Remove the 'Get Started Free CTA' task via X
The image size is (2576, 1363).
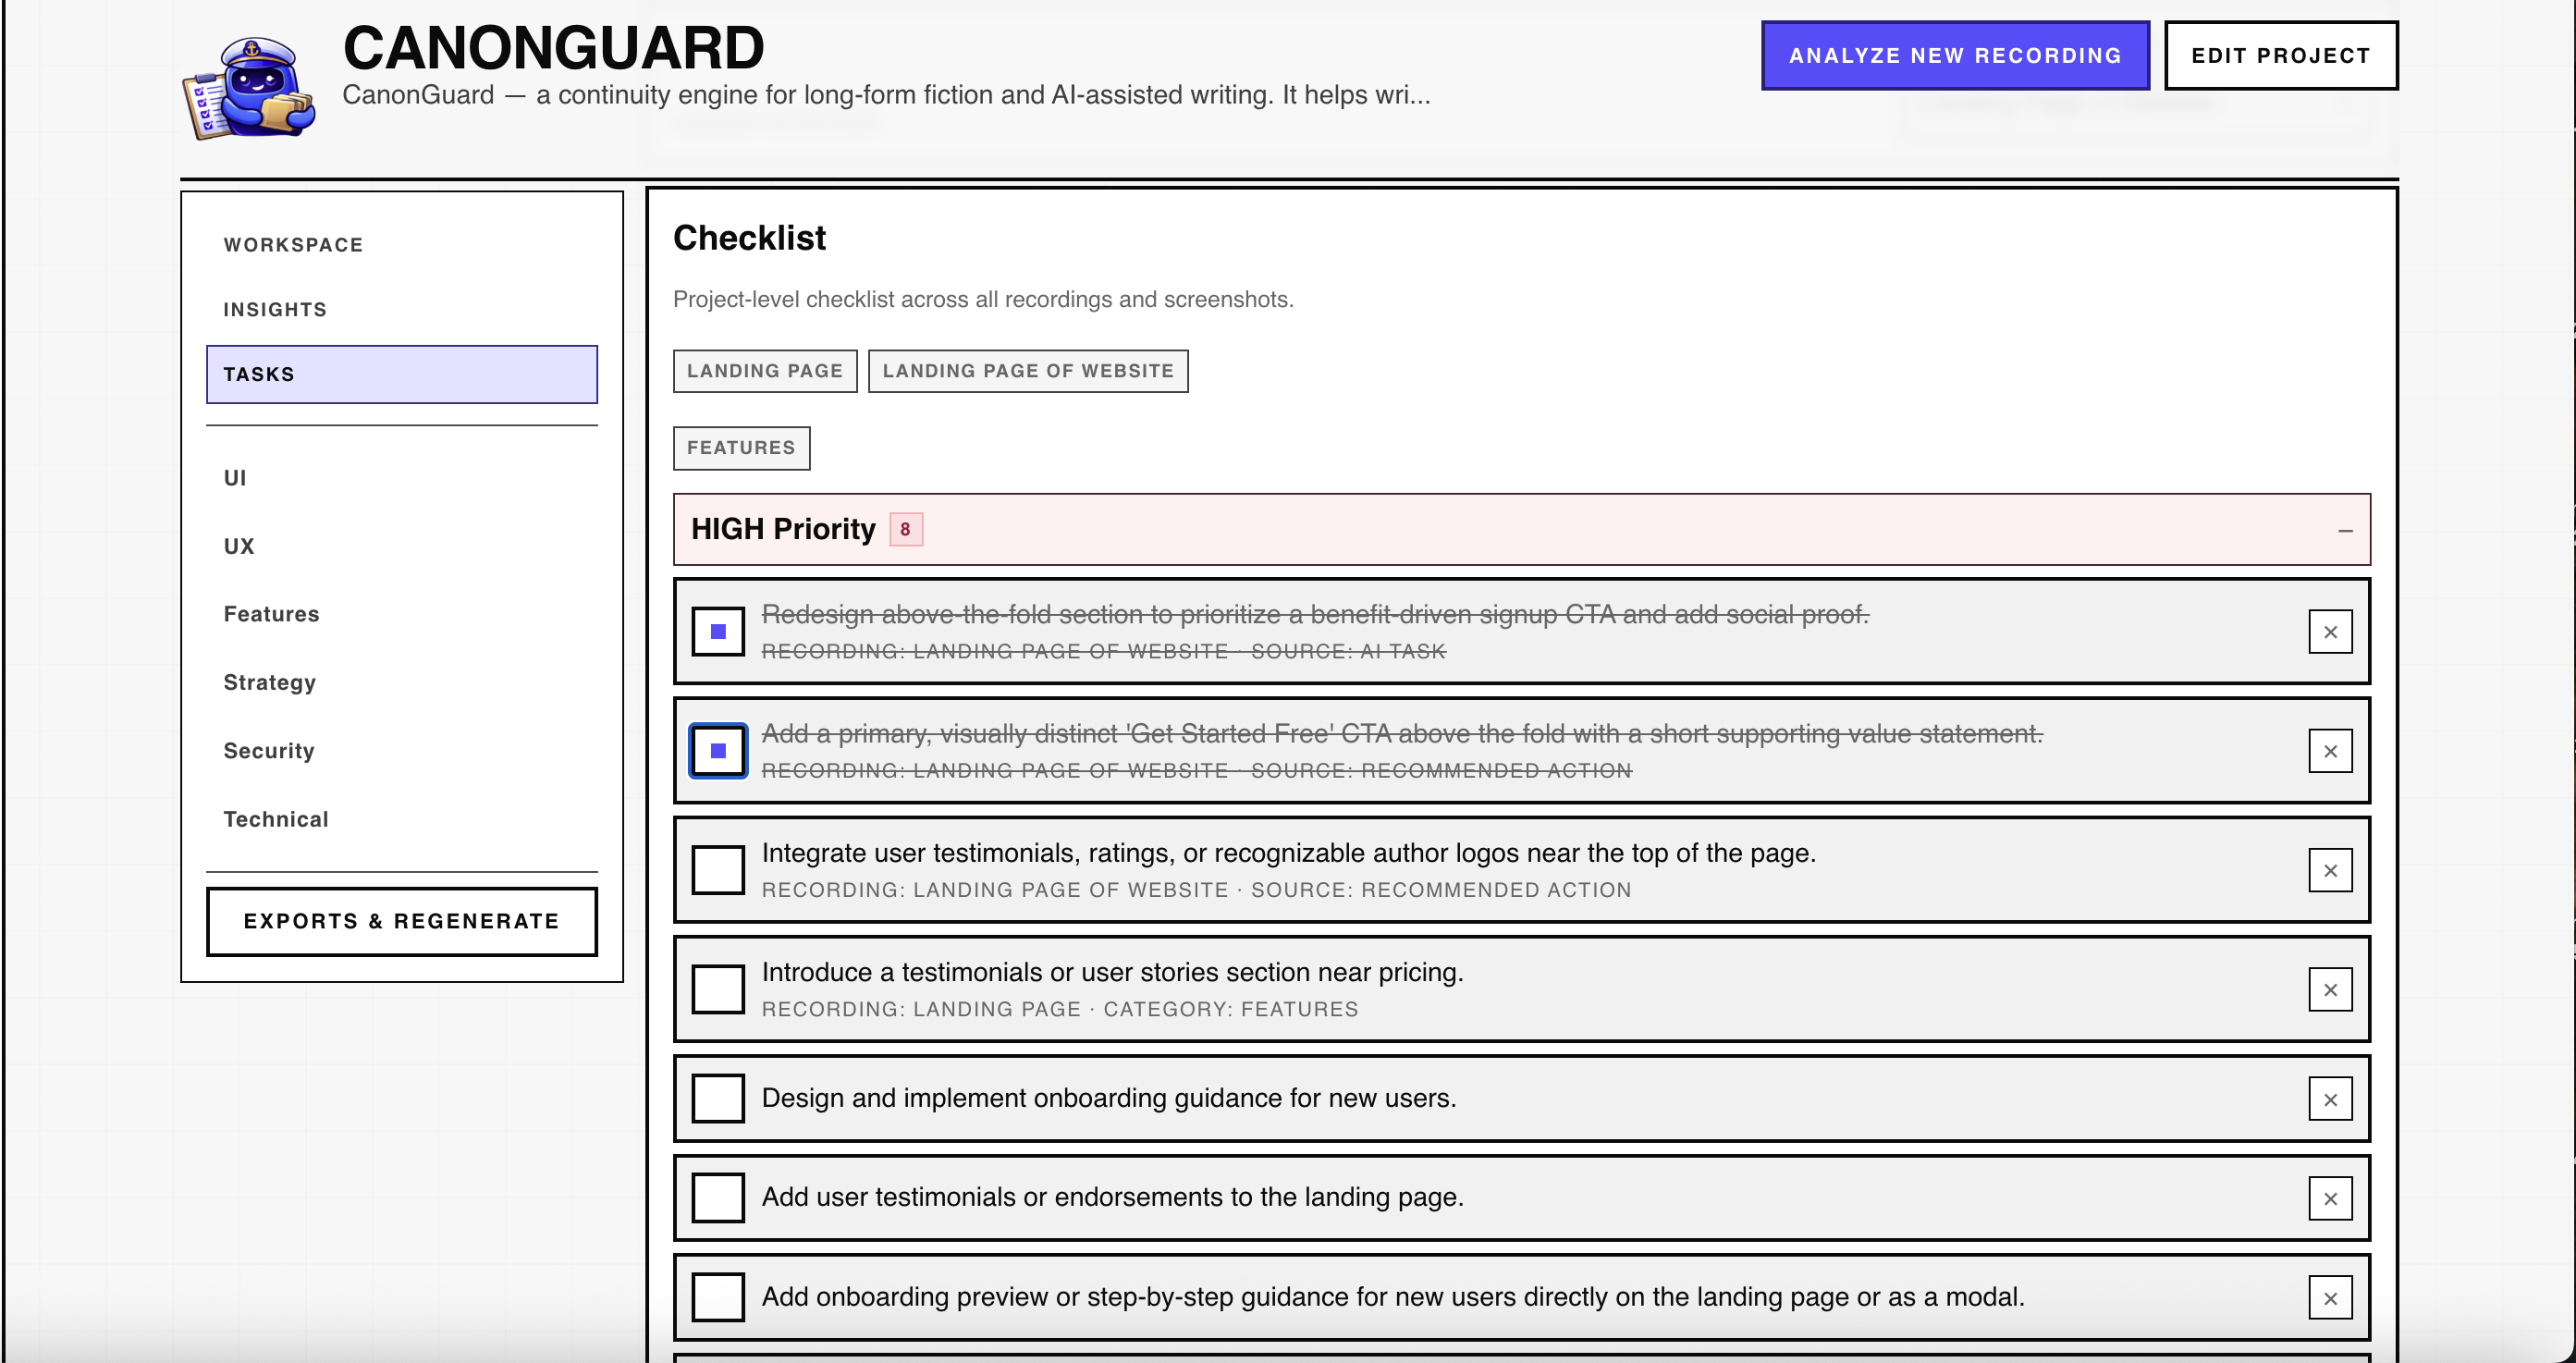(2330, 750)
